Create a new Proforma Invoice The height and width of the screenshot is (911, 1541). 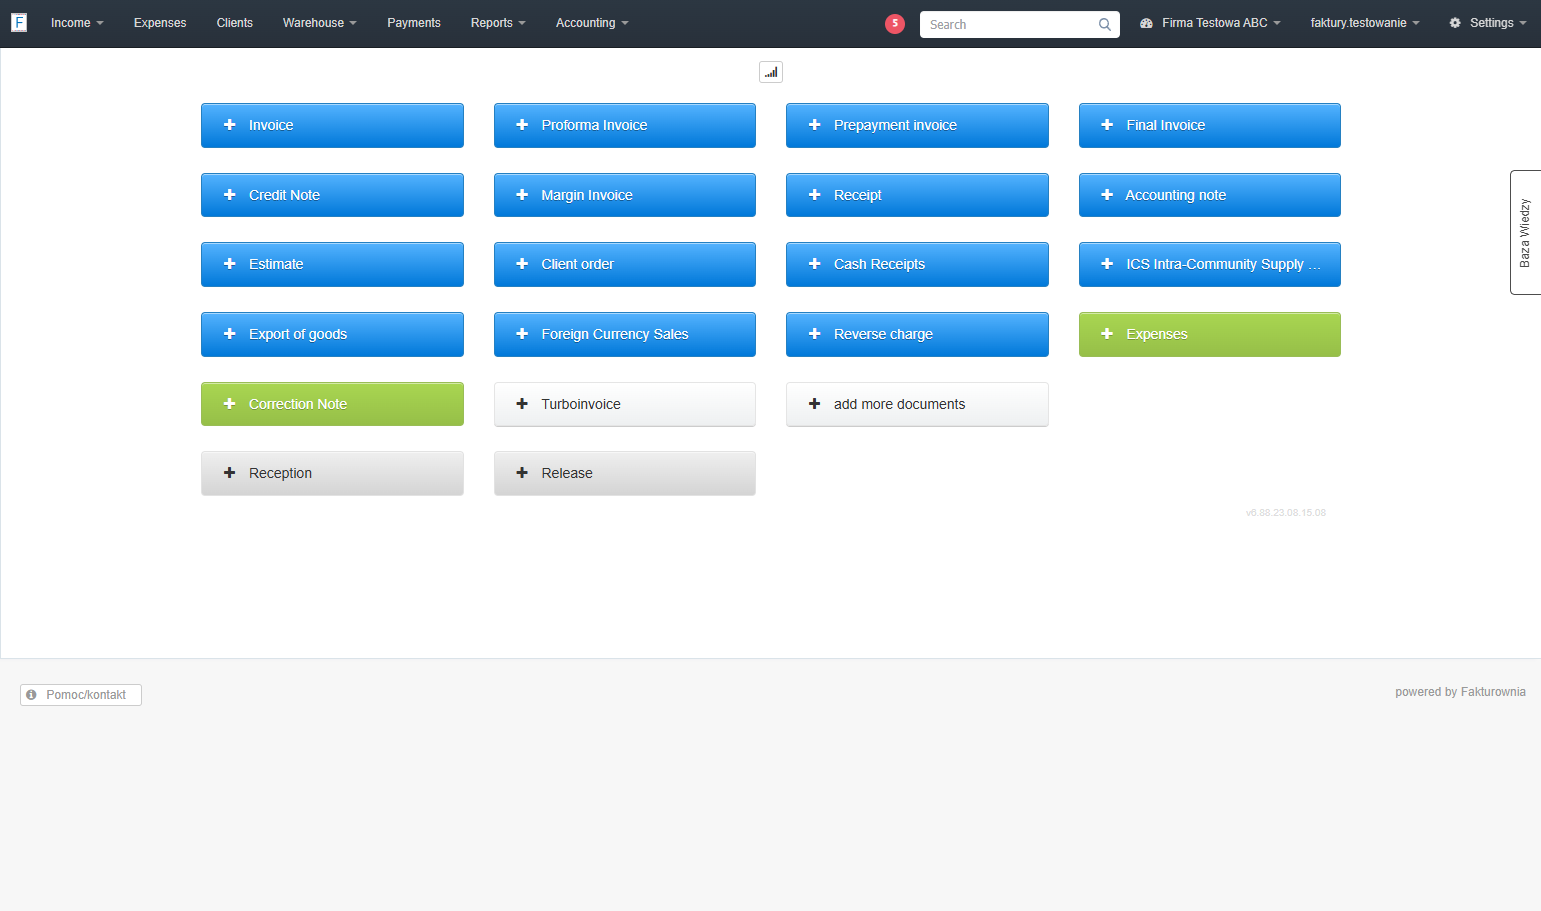coord(625,125)
